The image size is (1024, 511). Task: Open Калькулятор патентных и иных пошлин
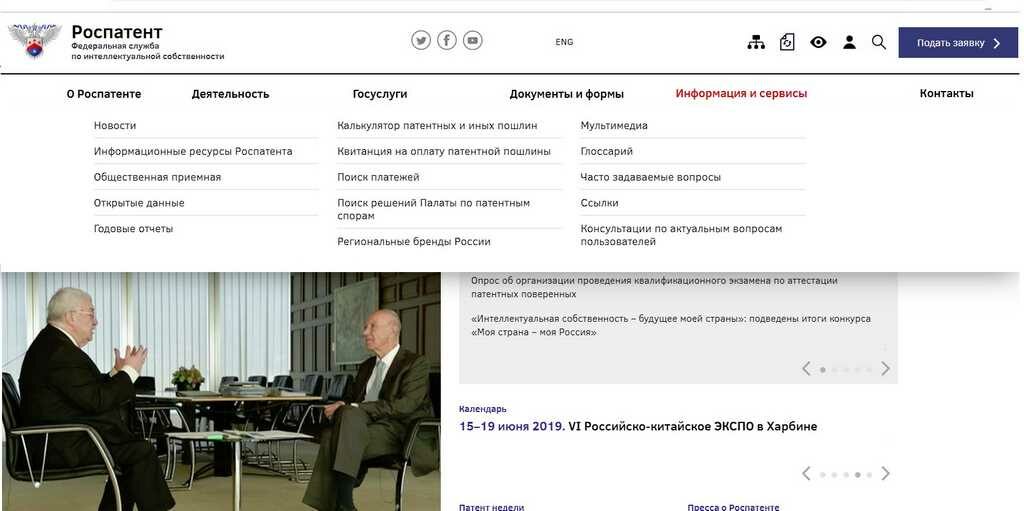[x=438, y=125]
